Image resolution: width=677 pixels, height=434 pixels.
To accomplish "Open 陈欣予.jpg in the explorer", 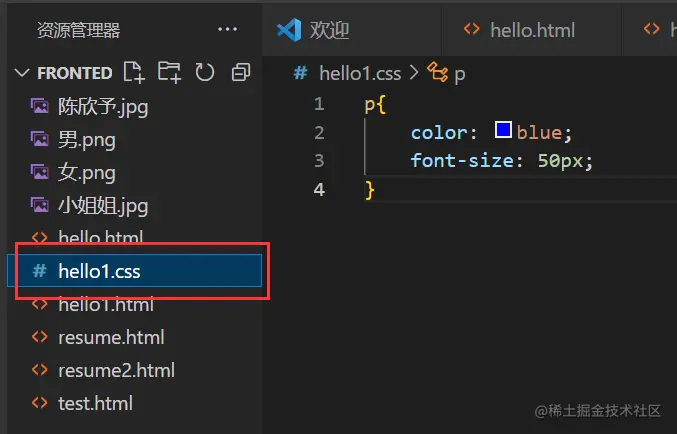I will click(x=103, y=105).
